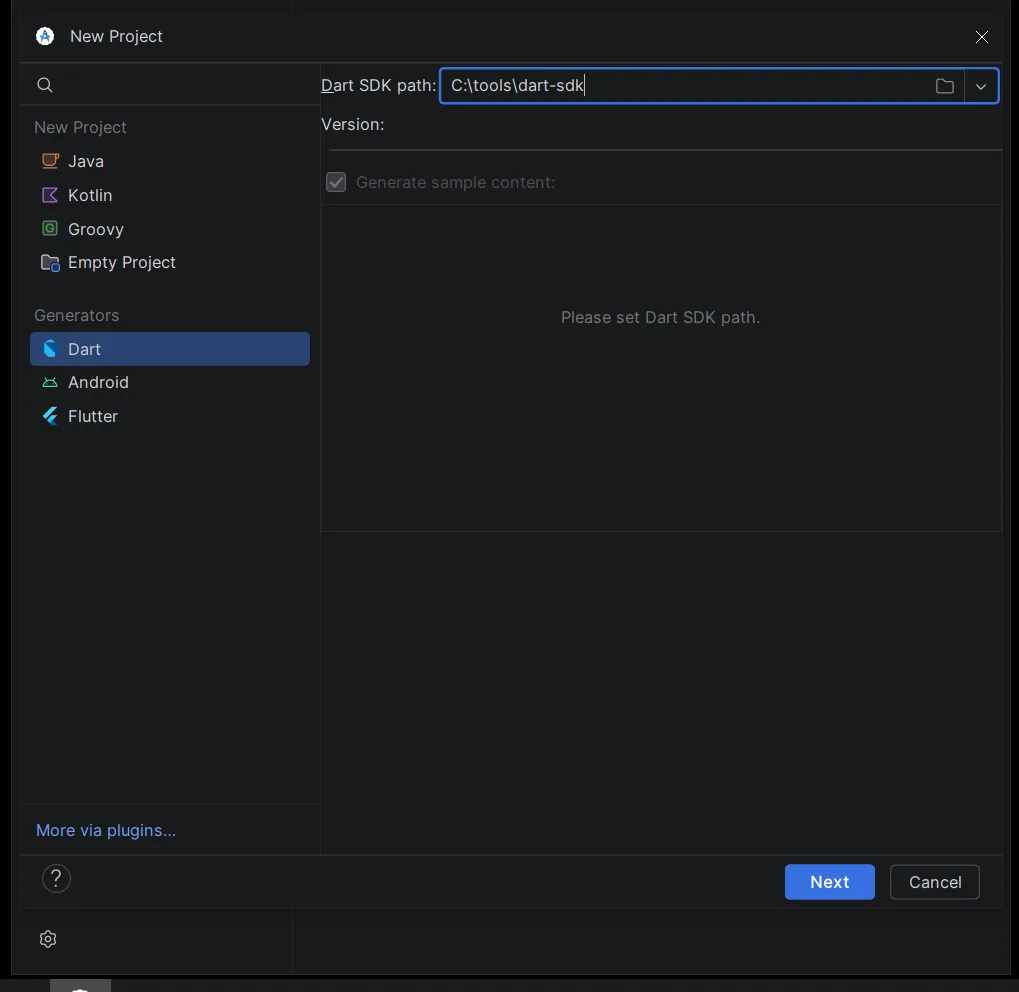This screenshot has height=992, width=1019.
Task: Click the 'Generators' section header
Action: [x=77, y=315]
